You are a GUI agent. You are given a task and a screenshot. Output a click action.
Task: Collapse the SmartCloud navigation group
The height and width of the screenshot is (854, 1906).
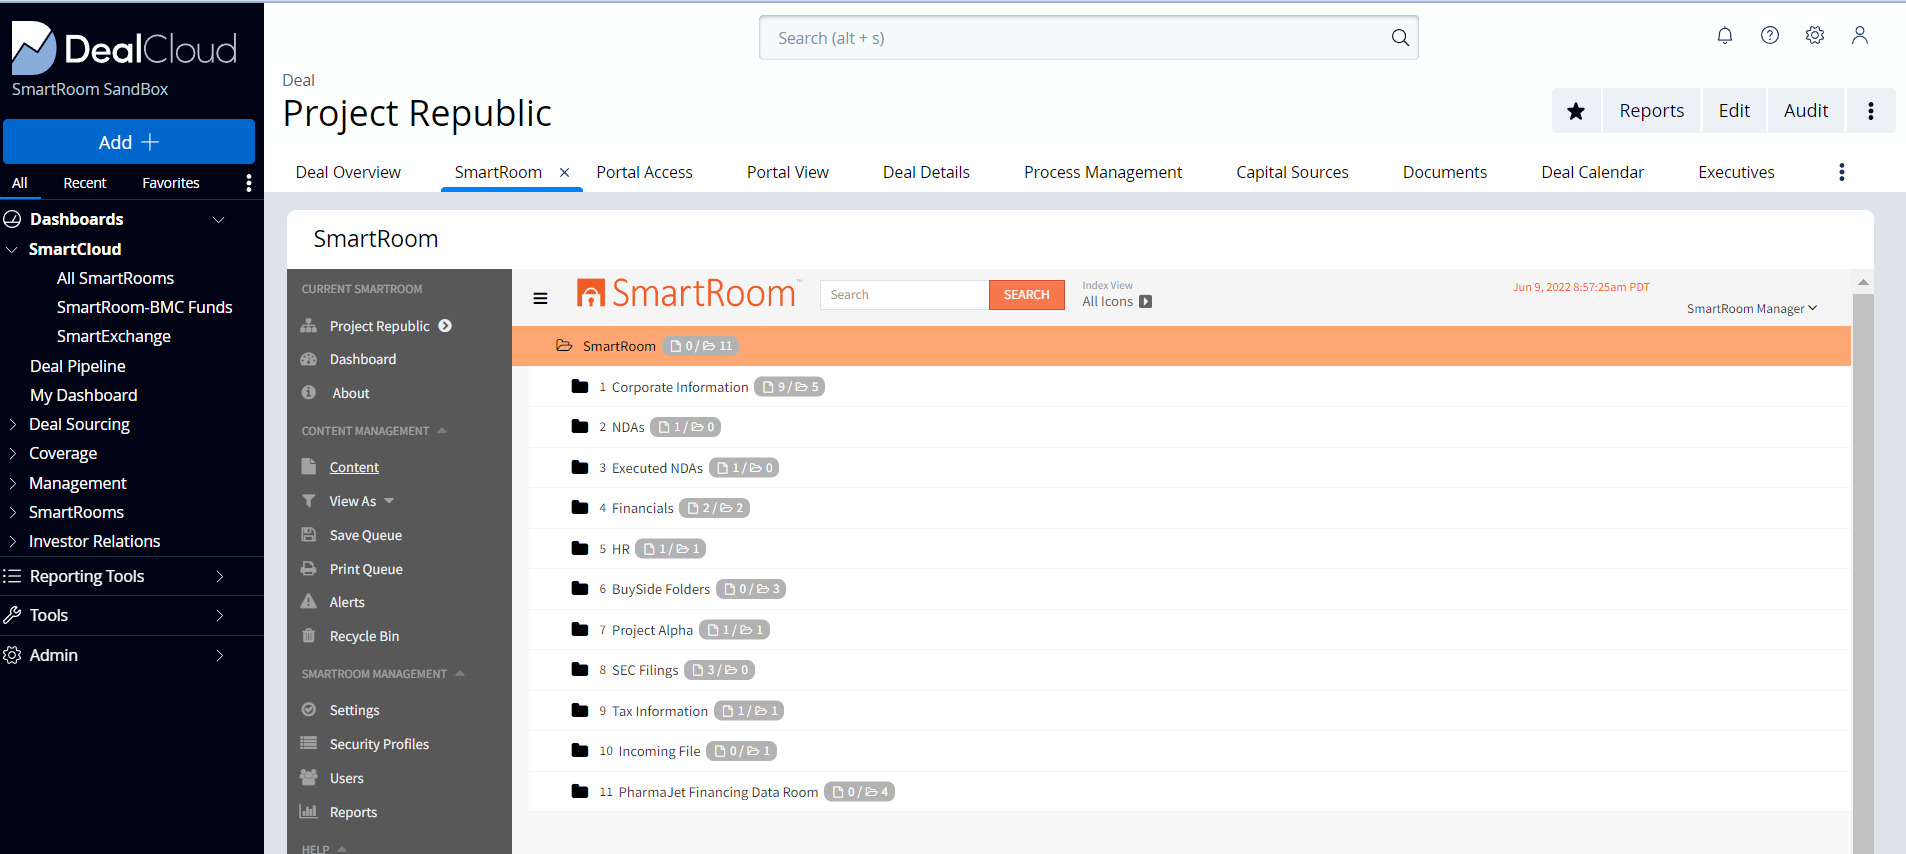[x=12, y=249]
